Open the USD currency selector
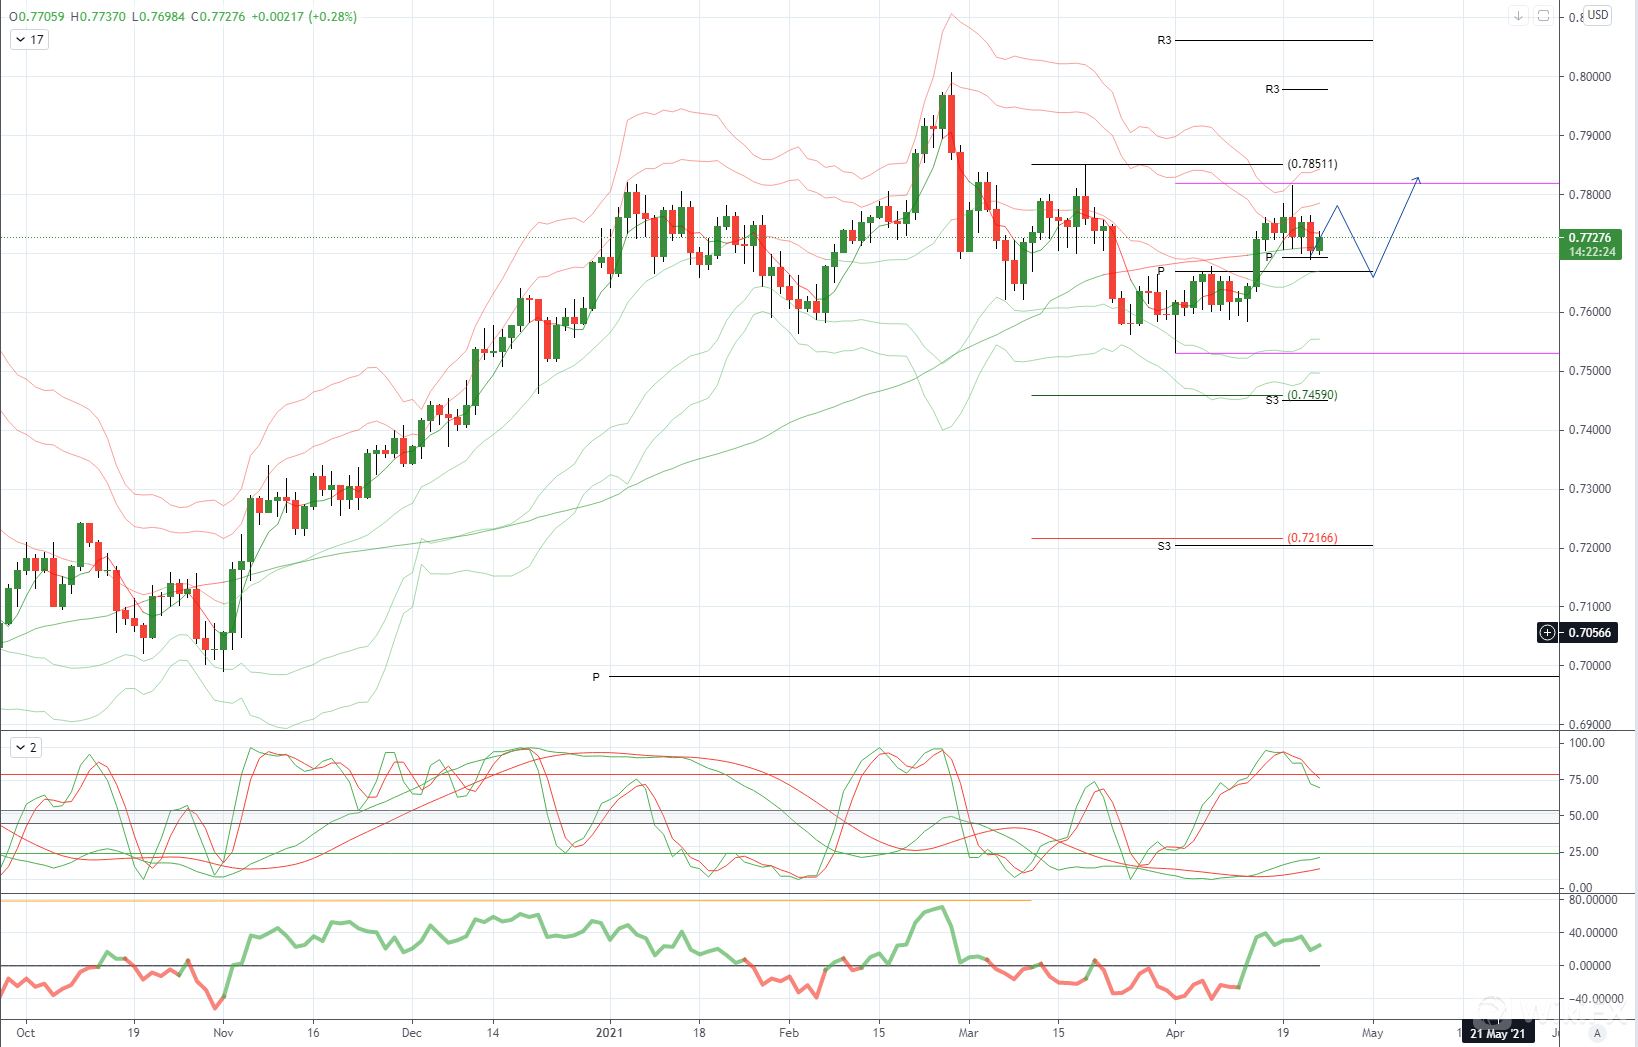 (x=1597, y=15)
